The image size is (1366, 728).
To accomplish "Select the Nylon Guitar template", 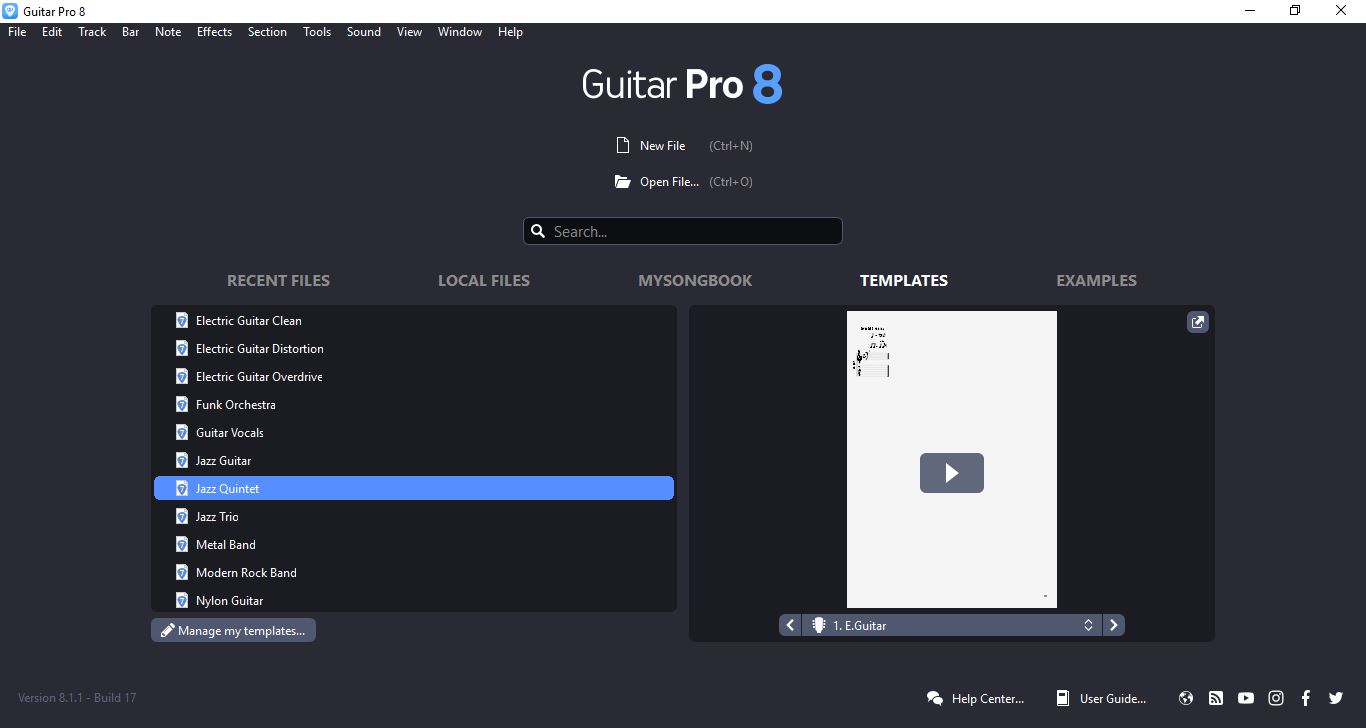I will point(414,600).
